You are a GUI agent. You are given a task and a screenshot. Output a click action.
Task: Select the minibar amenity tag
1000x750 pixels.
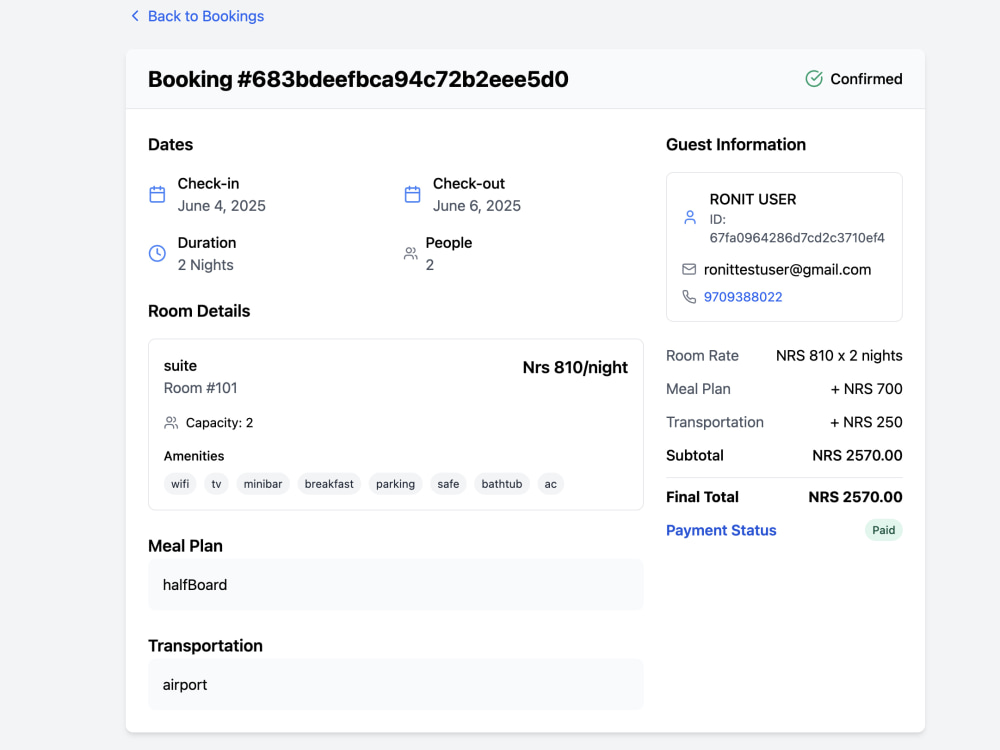[x=263, y=484]
